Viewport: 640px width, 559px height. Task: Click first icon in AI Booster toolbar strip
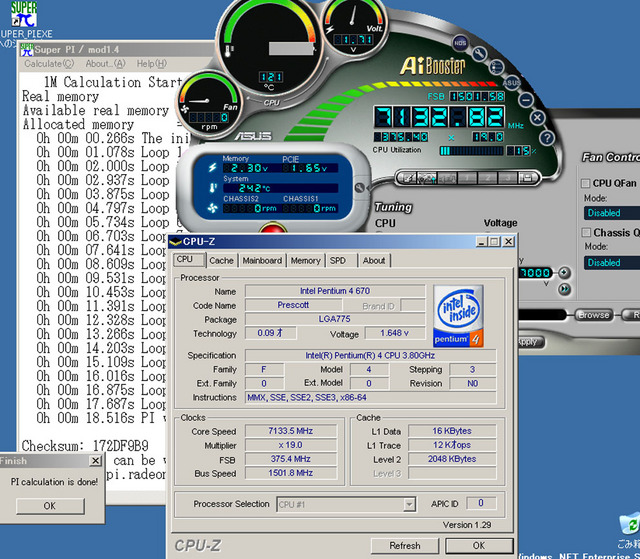point(407,178)
